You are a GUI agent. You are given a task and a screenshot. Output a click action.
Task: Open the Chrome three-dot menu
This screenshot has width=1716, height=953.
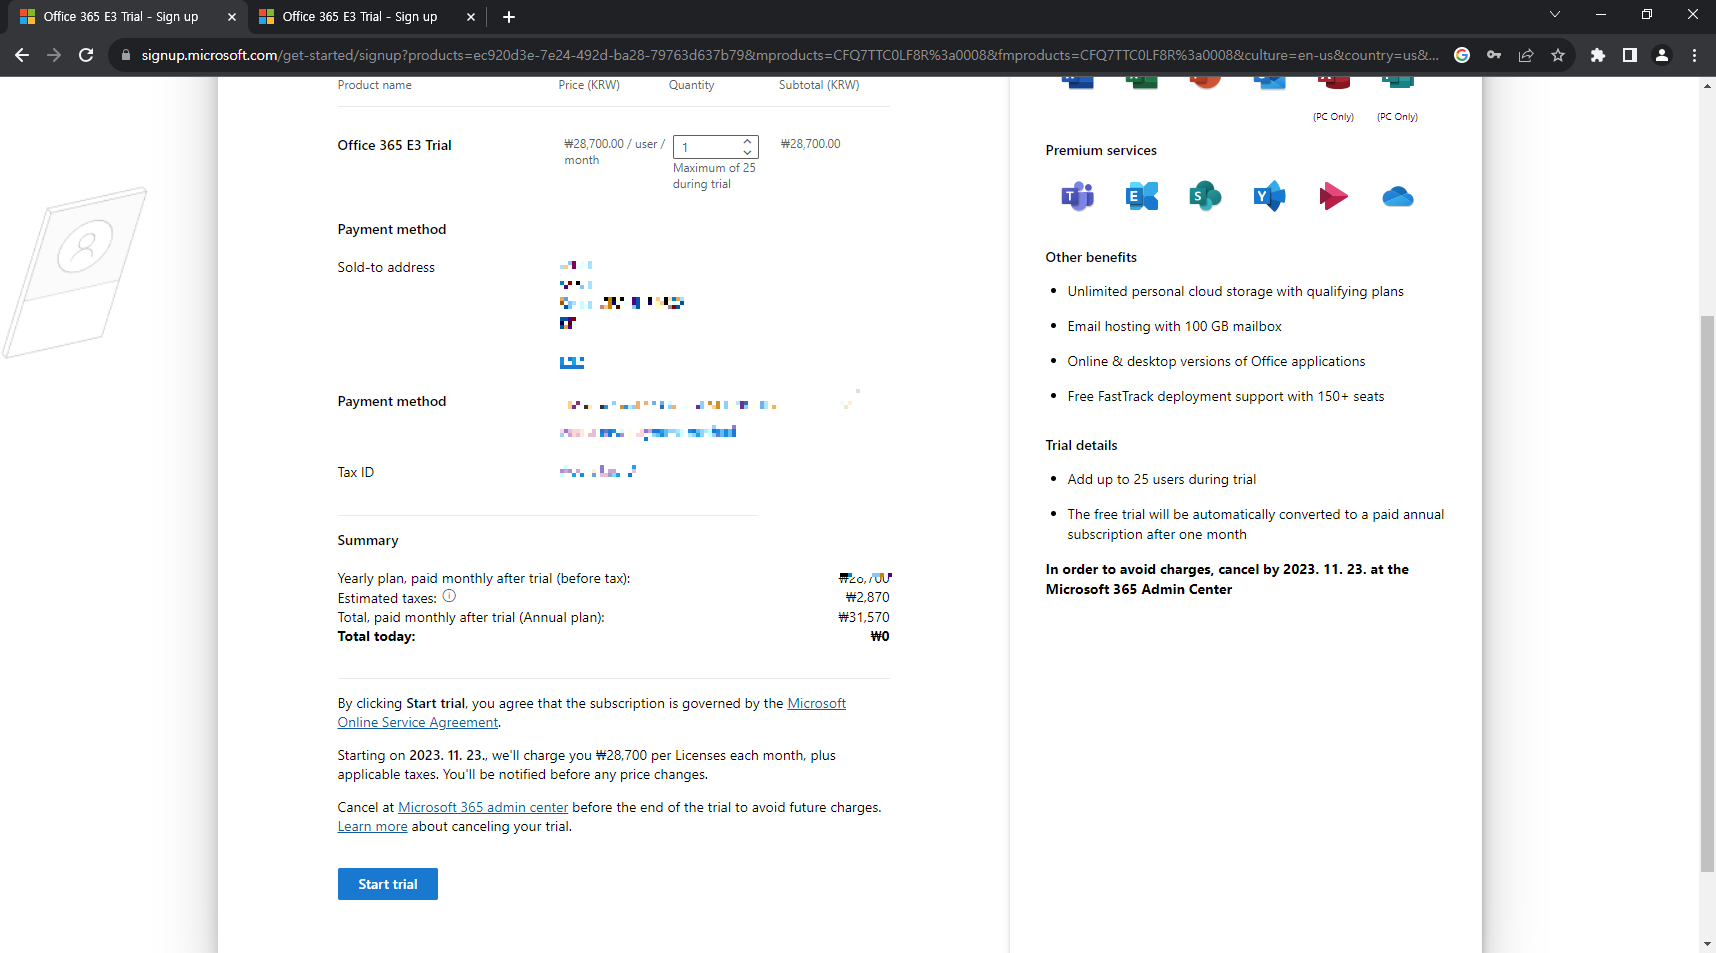pyautogui.click(x=1694, y=55)
